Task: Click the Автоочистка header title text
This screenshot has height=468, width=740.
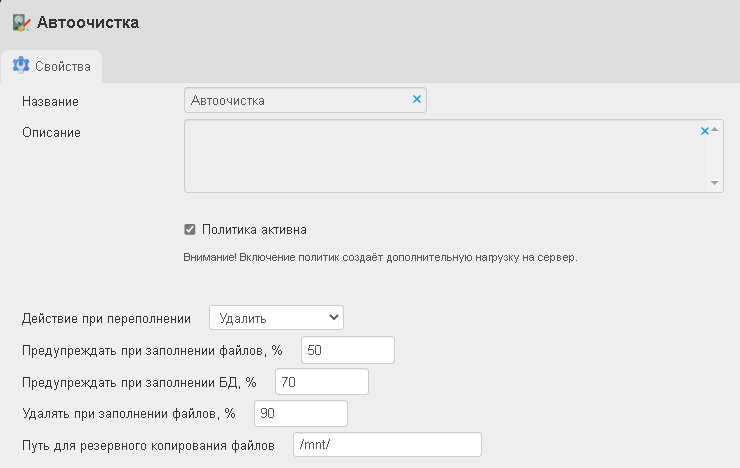Action: [x=88, y=23]
